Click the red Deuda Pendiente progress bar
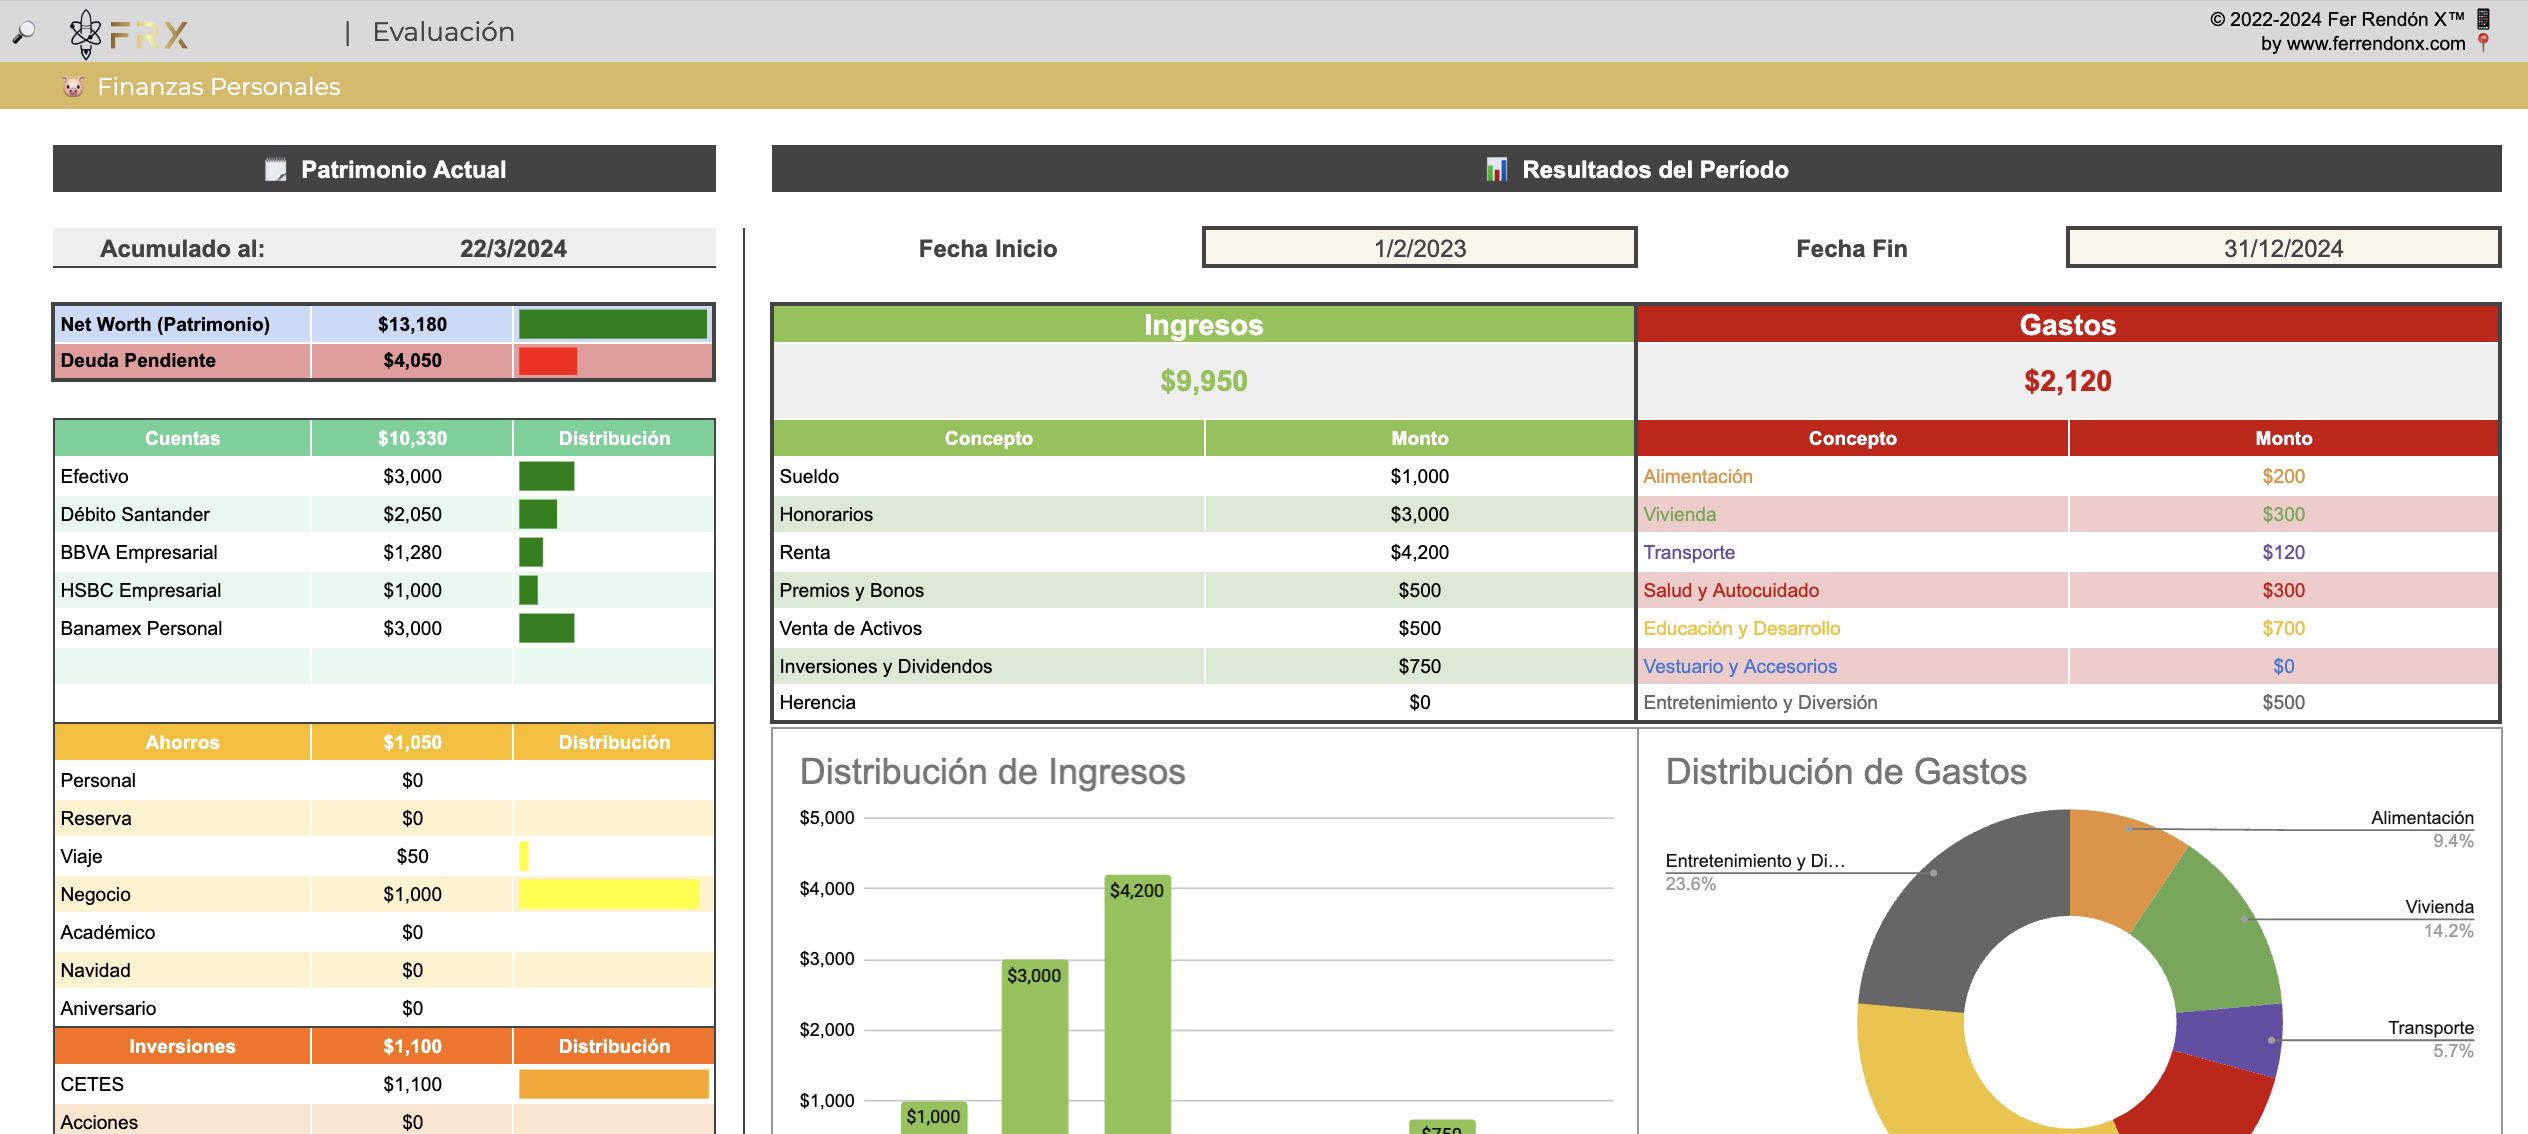The image size is (2528, 1134). (x=548, y=360)
